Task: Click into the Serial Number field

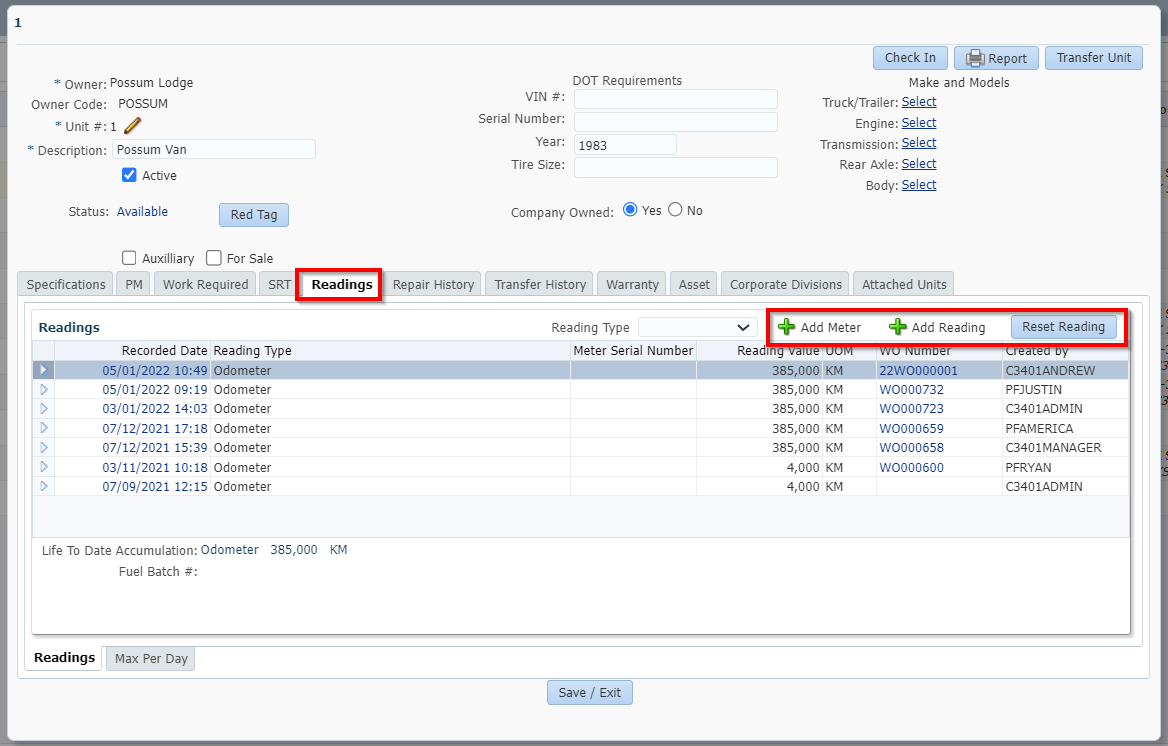Action: point(676,121)
